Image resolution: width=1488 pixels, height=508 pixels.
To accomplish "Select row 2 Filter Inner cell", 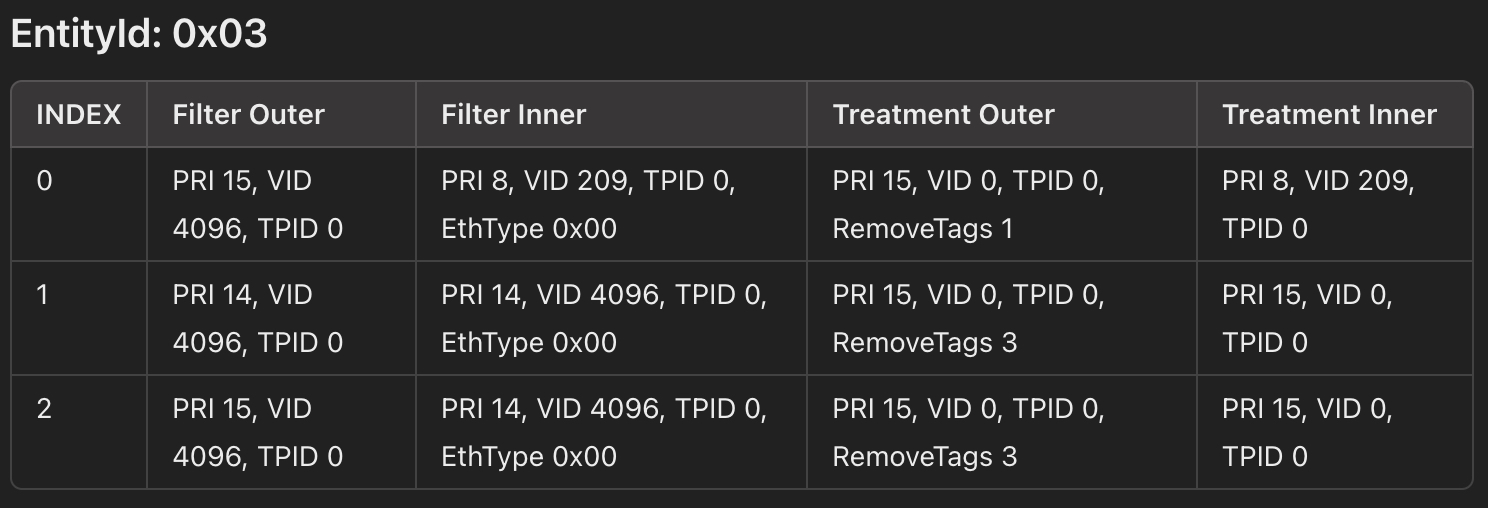I will [x=611, y=432].
